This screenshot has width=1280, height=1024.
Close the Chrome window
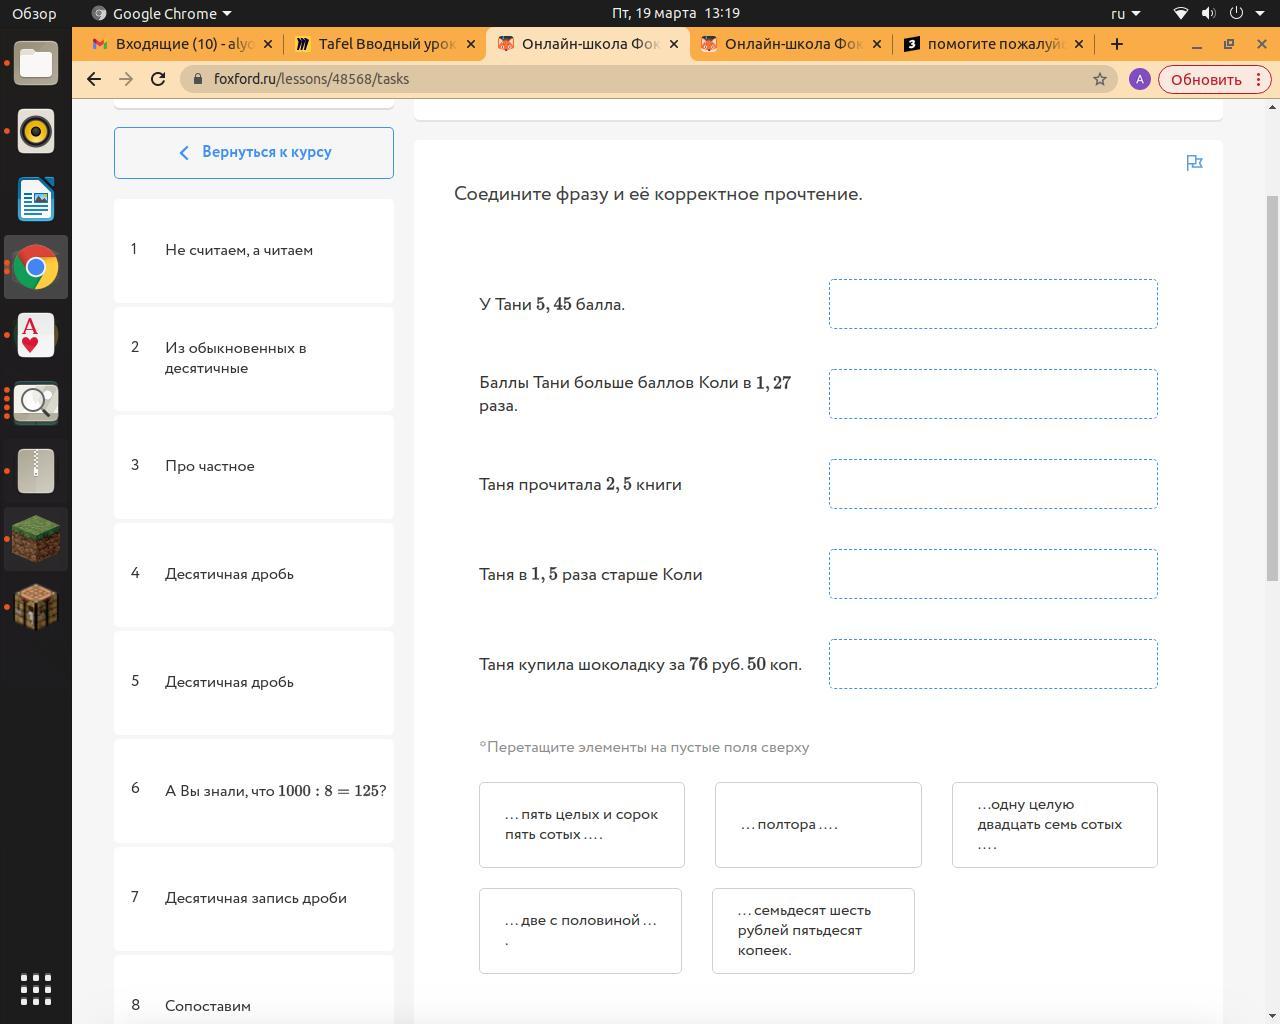(1261, 44)
